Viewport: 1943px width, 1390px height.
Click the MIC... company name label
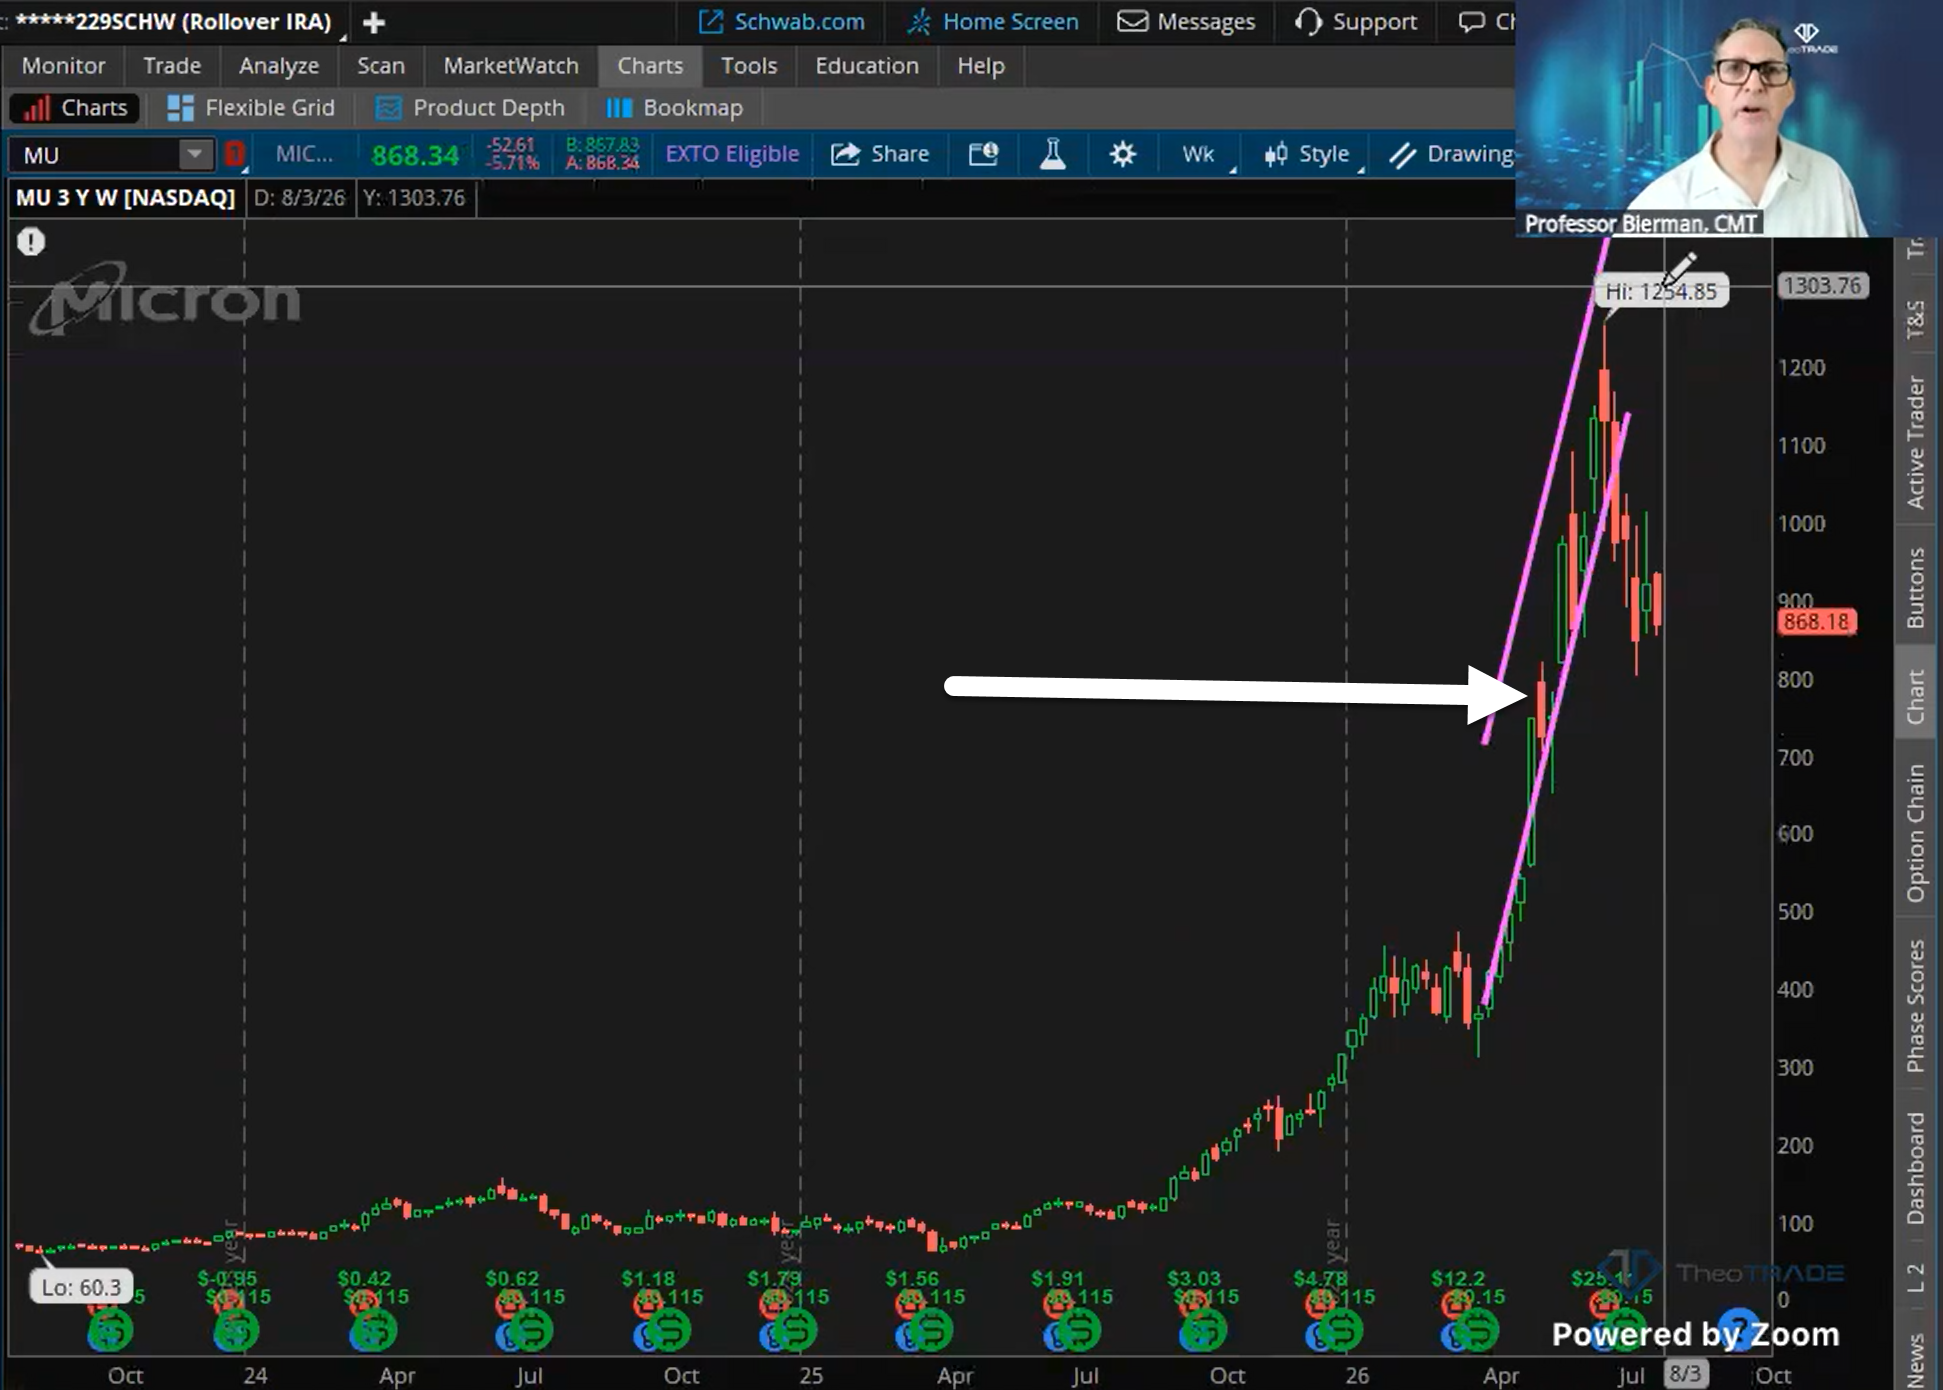(304, 154)
